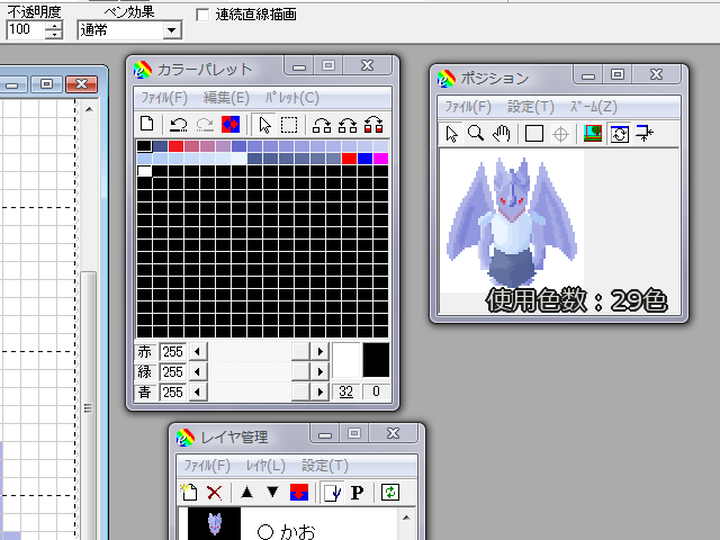Image resolution: width=720 pixels, height=540 pixels.
Task: Increase red value with right arrow button
Action: 320,352
